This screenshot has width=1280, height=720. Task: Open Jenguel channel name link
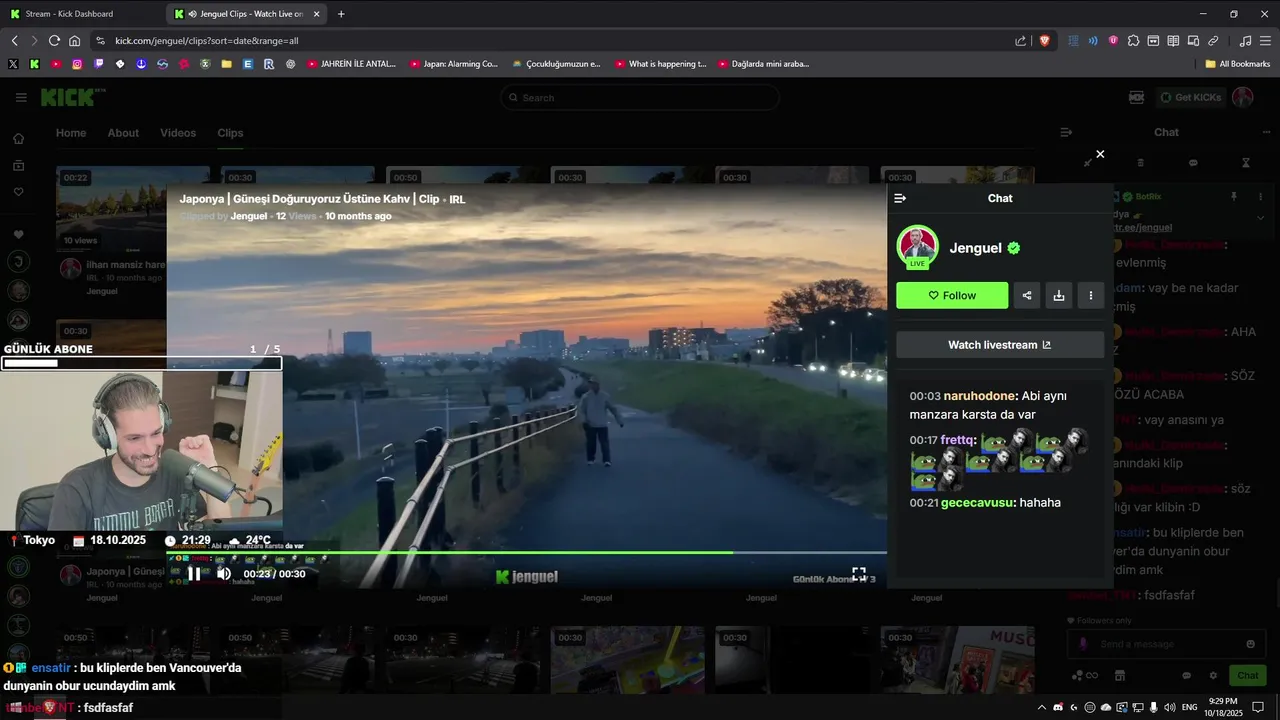click(x=976, y=248)
